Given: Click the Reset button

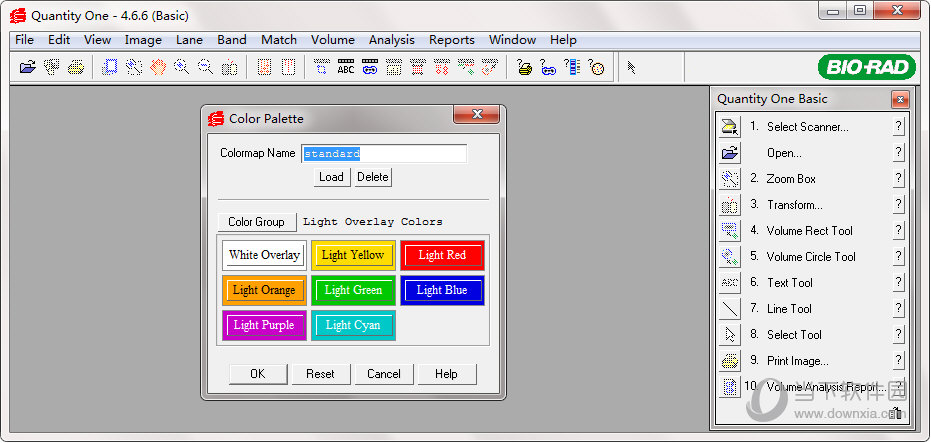Looking at the screenshot, I should pyautogui.click(x=321, y=374).
